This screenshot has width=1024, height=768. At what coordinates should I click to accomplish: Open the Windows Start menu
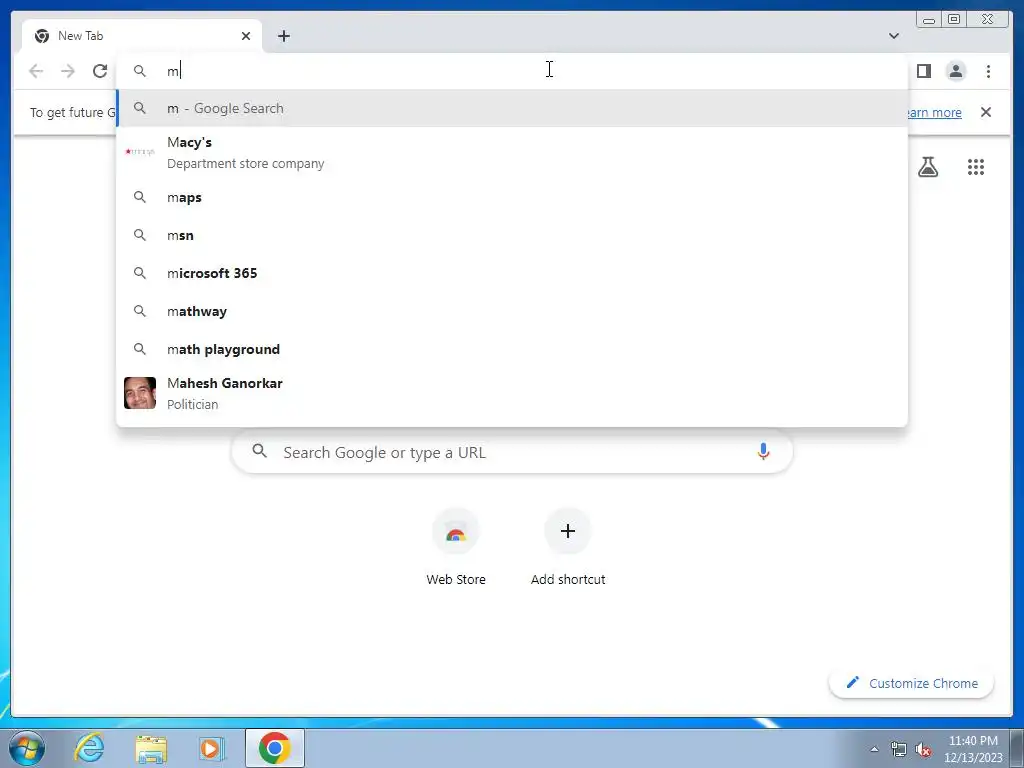point(27,748)
